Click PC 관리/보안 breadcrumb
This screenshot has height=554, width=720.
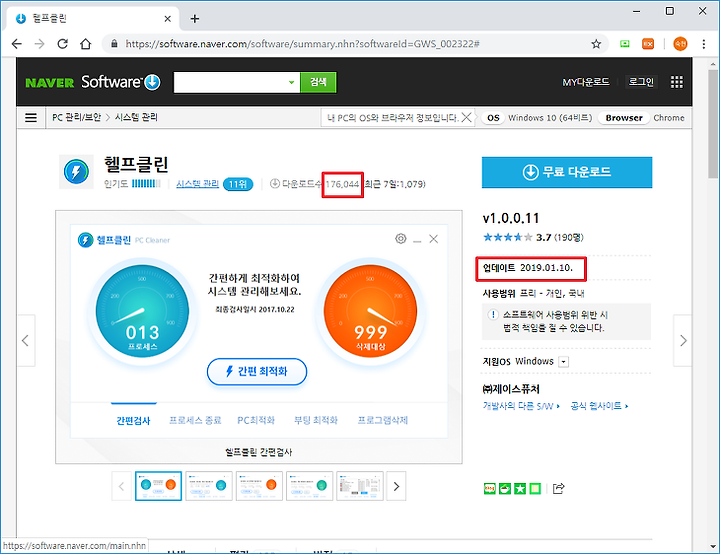76,118
